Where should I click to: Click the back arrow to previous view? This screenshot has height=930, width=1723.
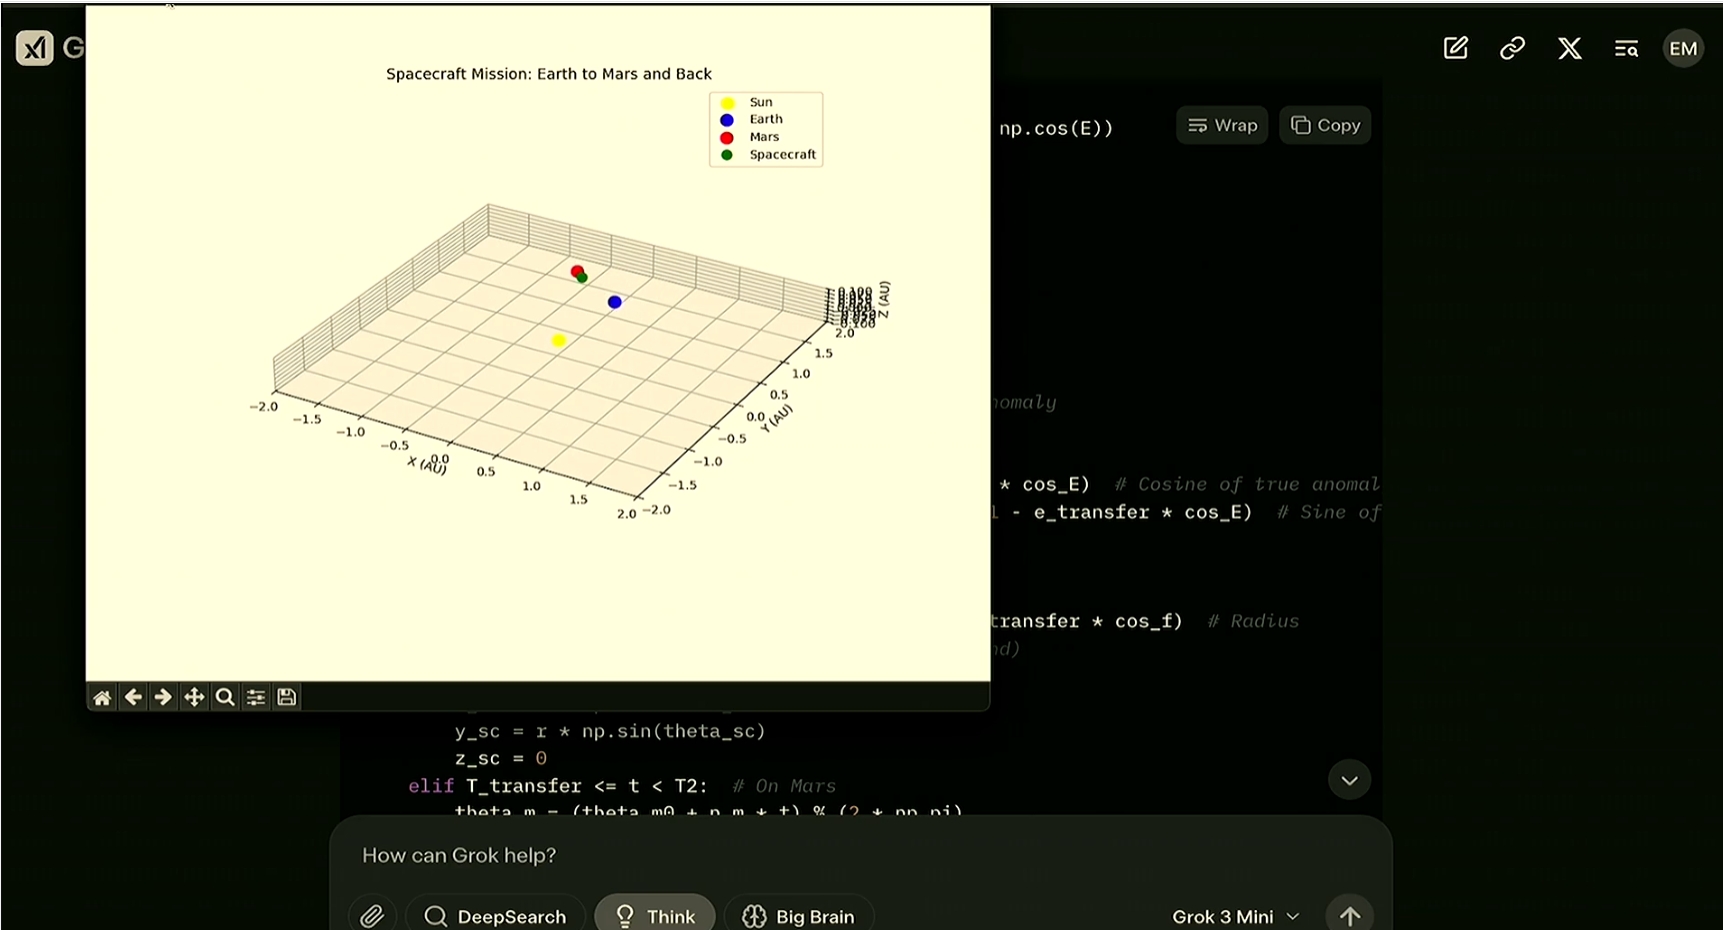pos(133,697)
